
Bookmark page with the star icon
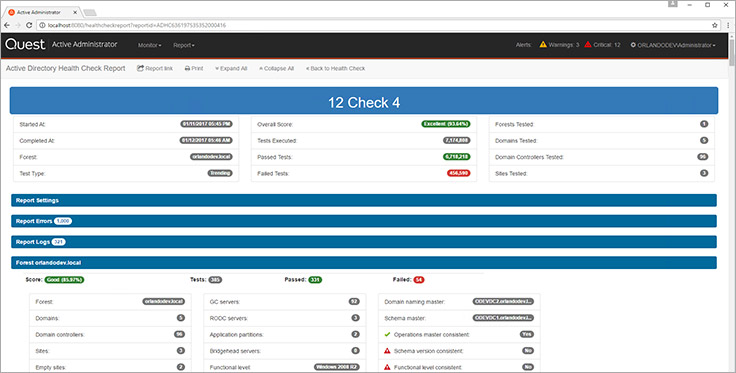[714, 25]
